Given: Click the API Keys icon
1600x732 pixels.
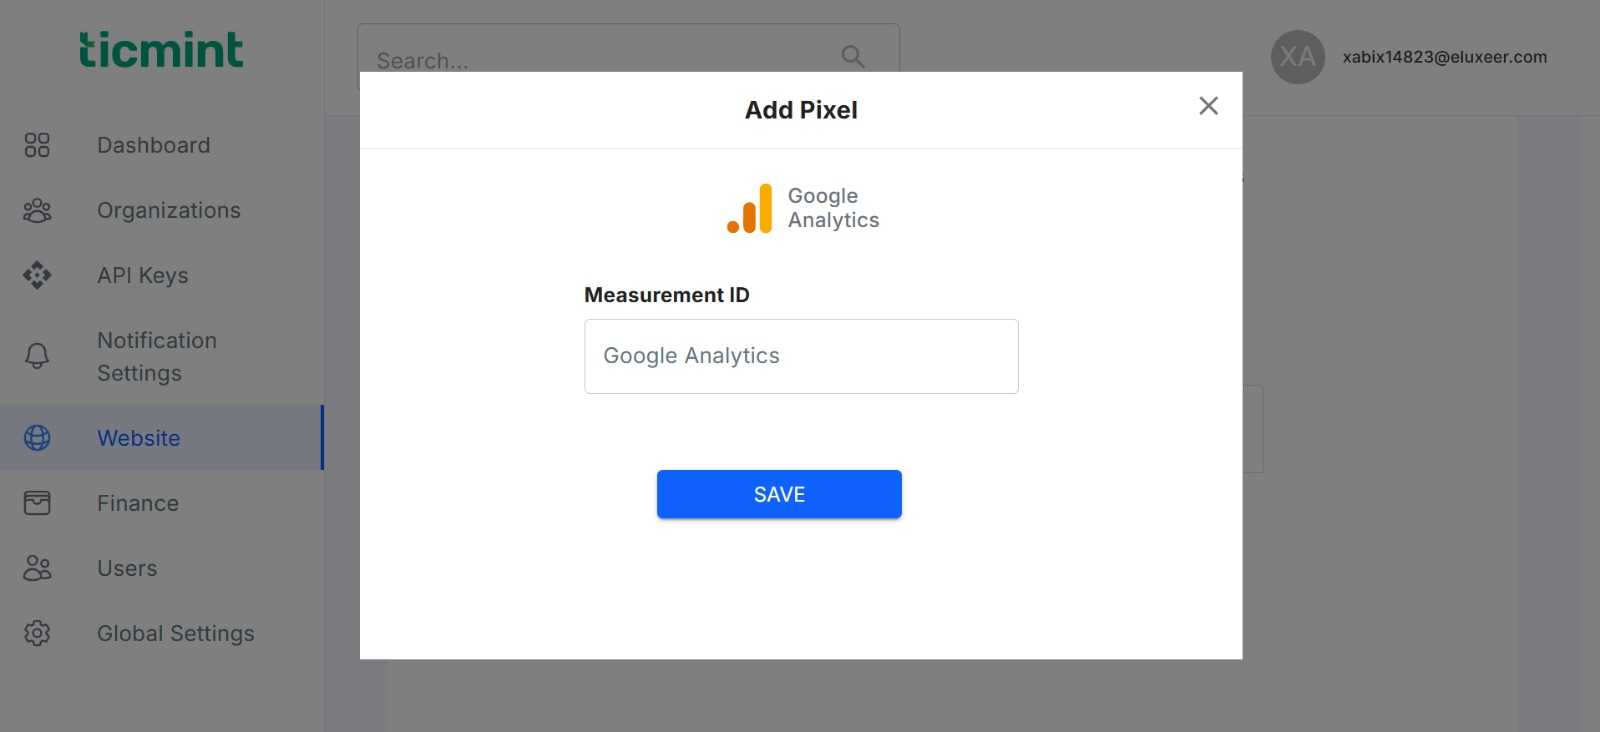Looking at the screenshot, I should pos(37,275).
